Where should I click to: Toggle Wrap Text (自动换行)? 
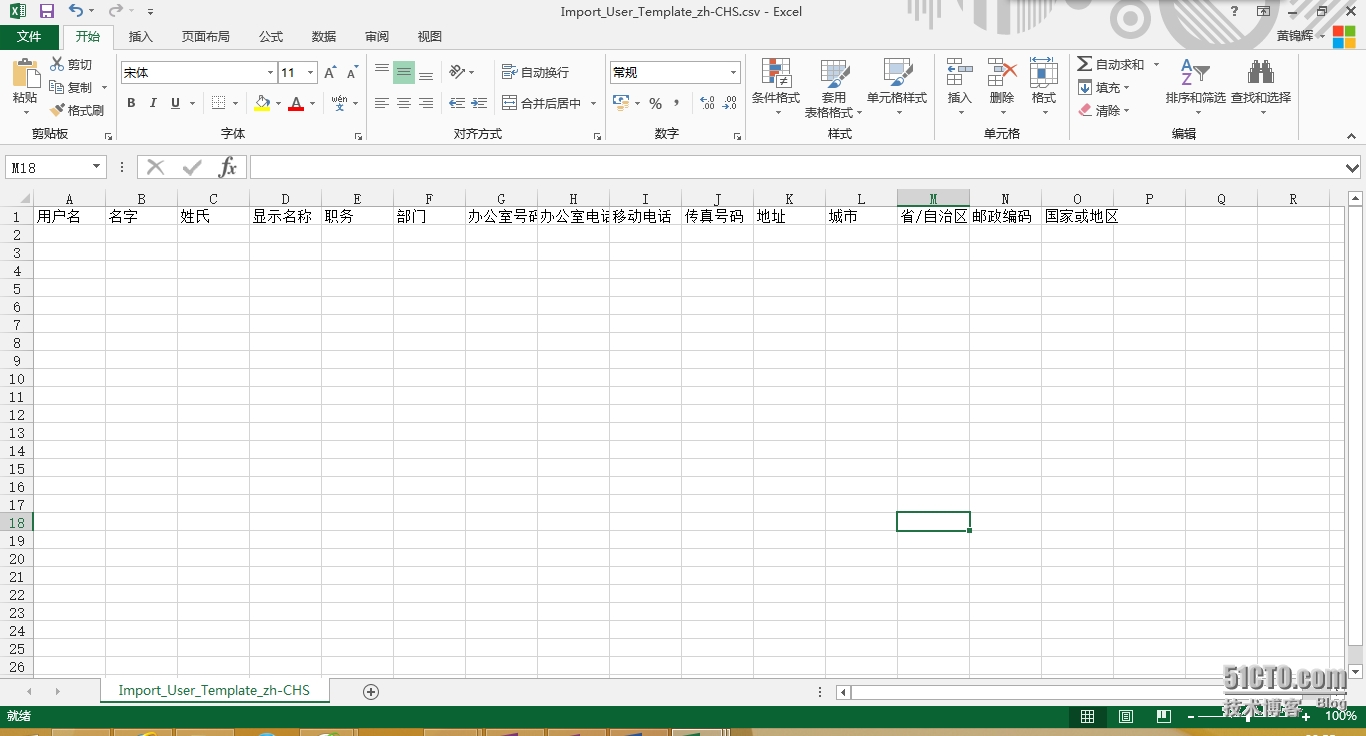coord(535,72)
